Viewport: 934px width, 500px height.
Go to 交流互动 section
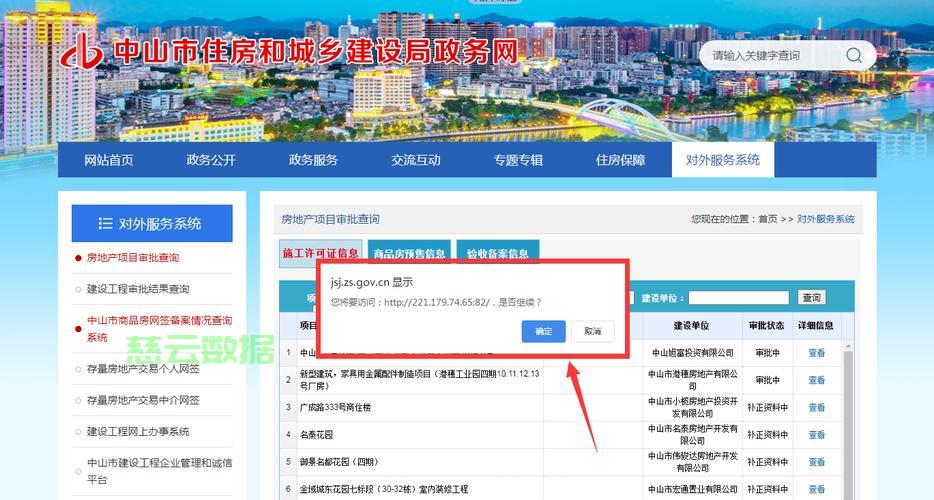[x=415, y=160]
